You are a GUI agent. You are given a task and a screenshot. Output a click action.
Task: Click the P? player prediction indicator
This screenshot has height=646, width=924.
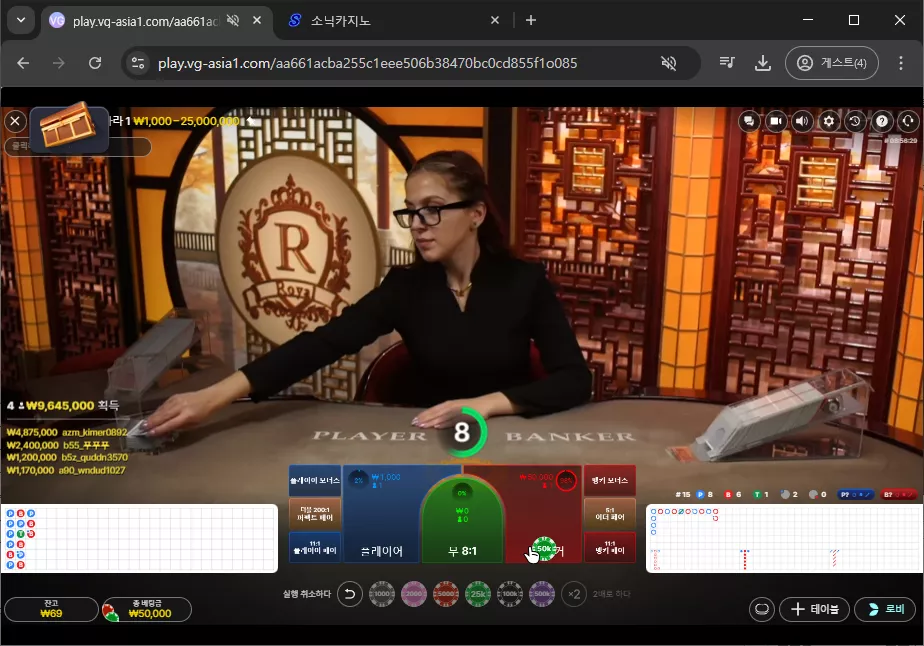[856, 495]
